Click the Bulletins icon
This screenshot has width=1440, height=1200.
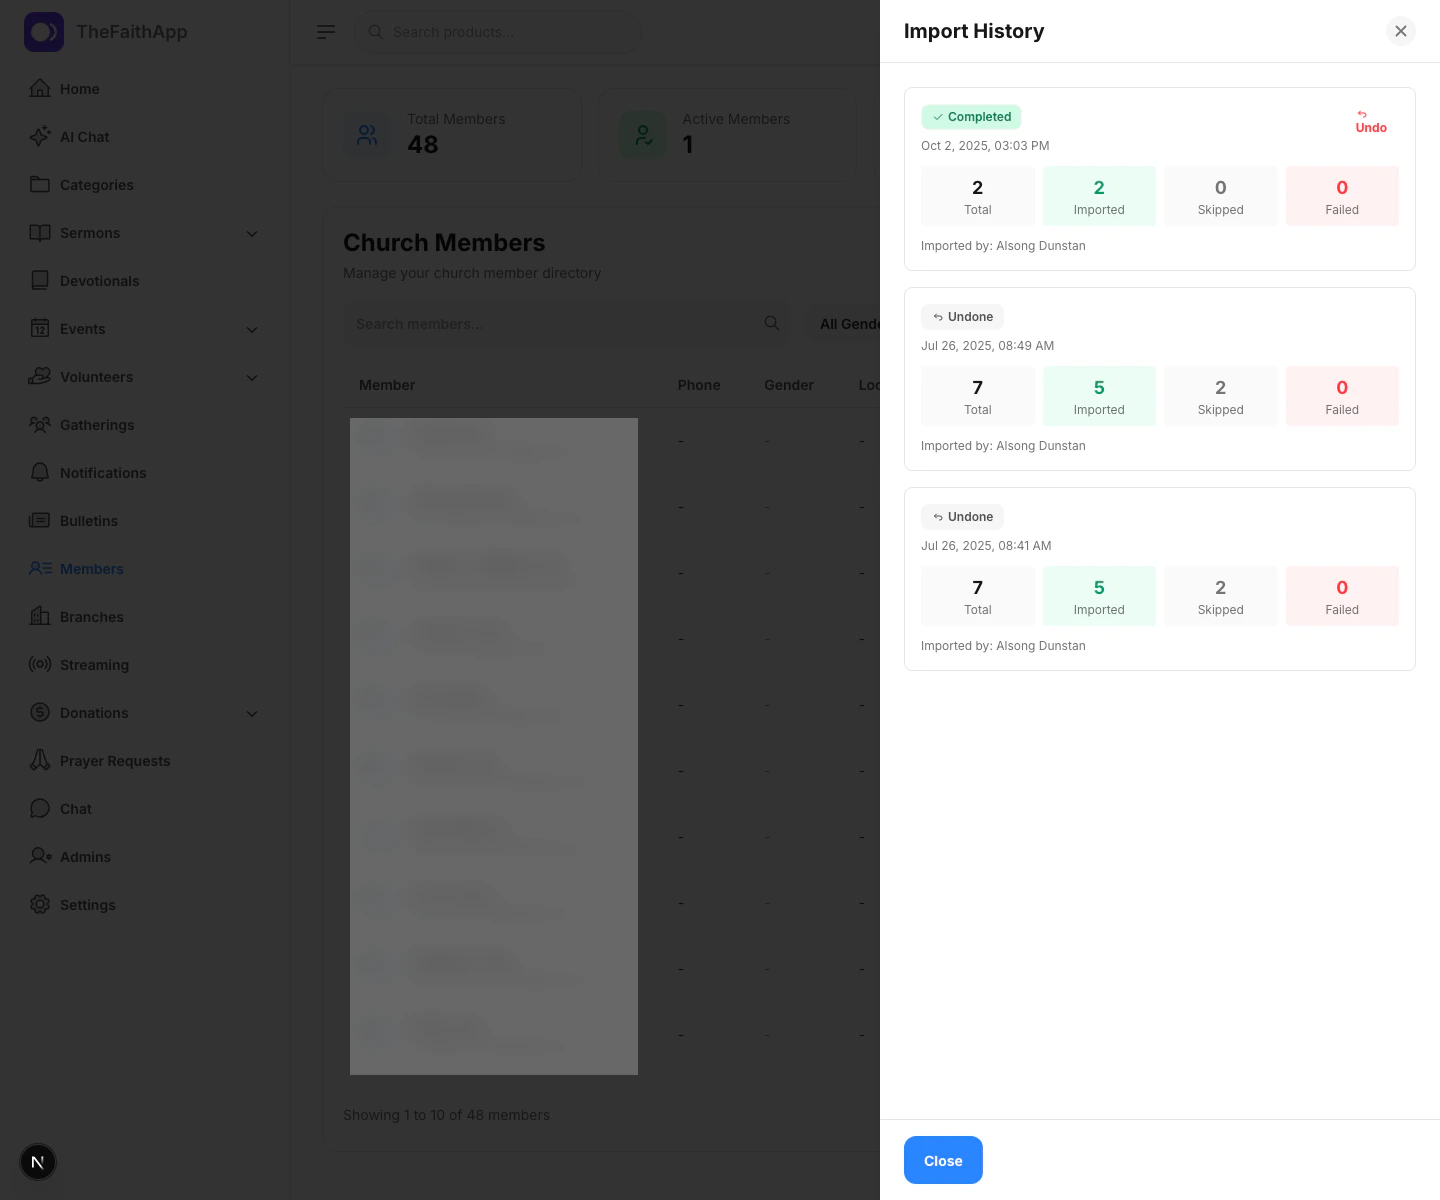click(x=40, y=520)
